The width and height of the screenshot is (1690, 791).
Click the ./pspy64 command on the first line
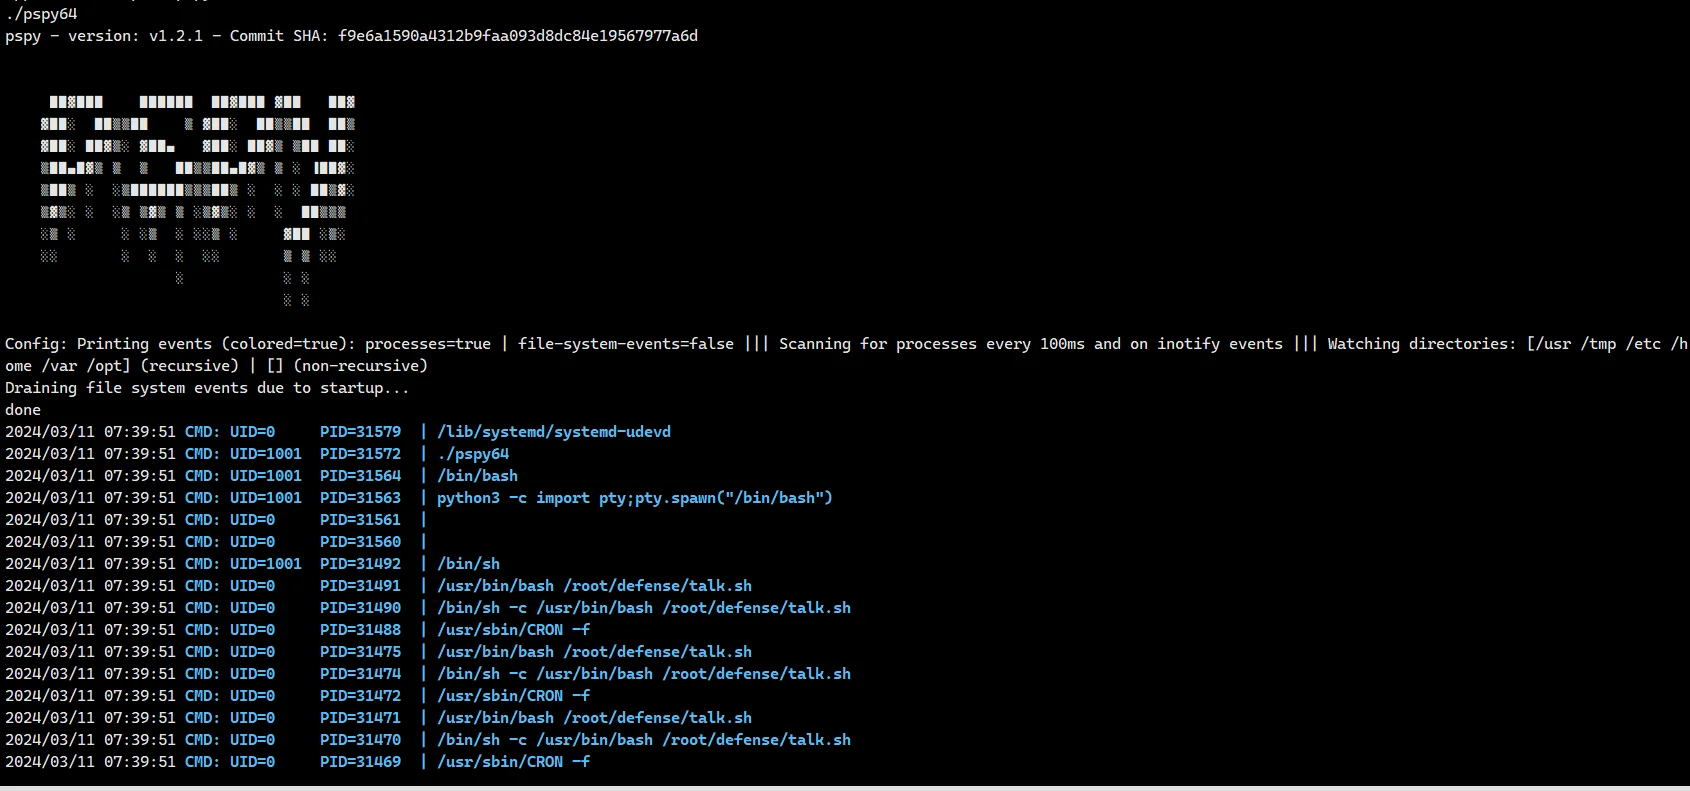(41, 14)
